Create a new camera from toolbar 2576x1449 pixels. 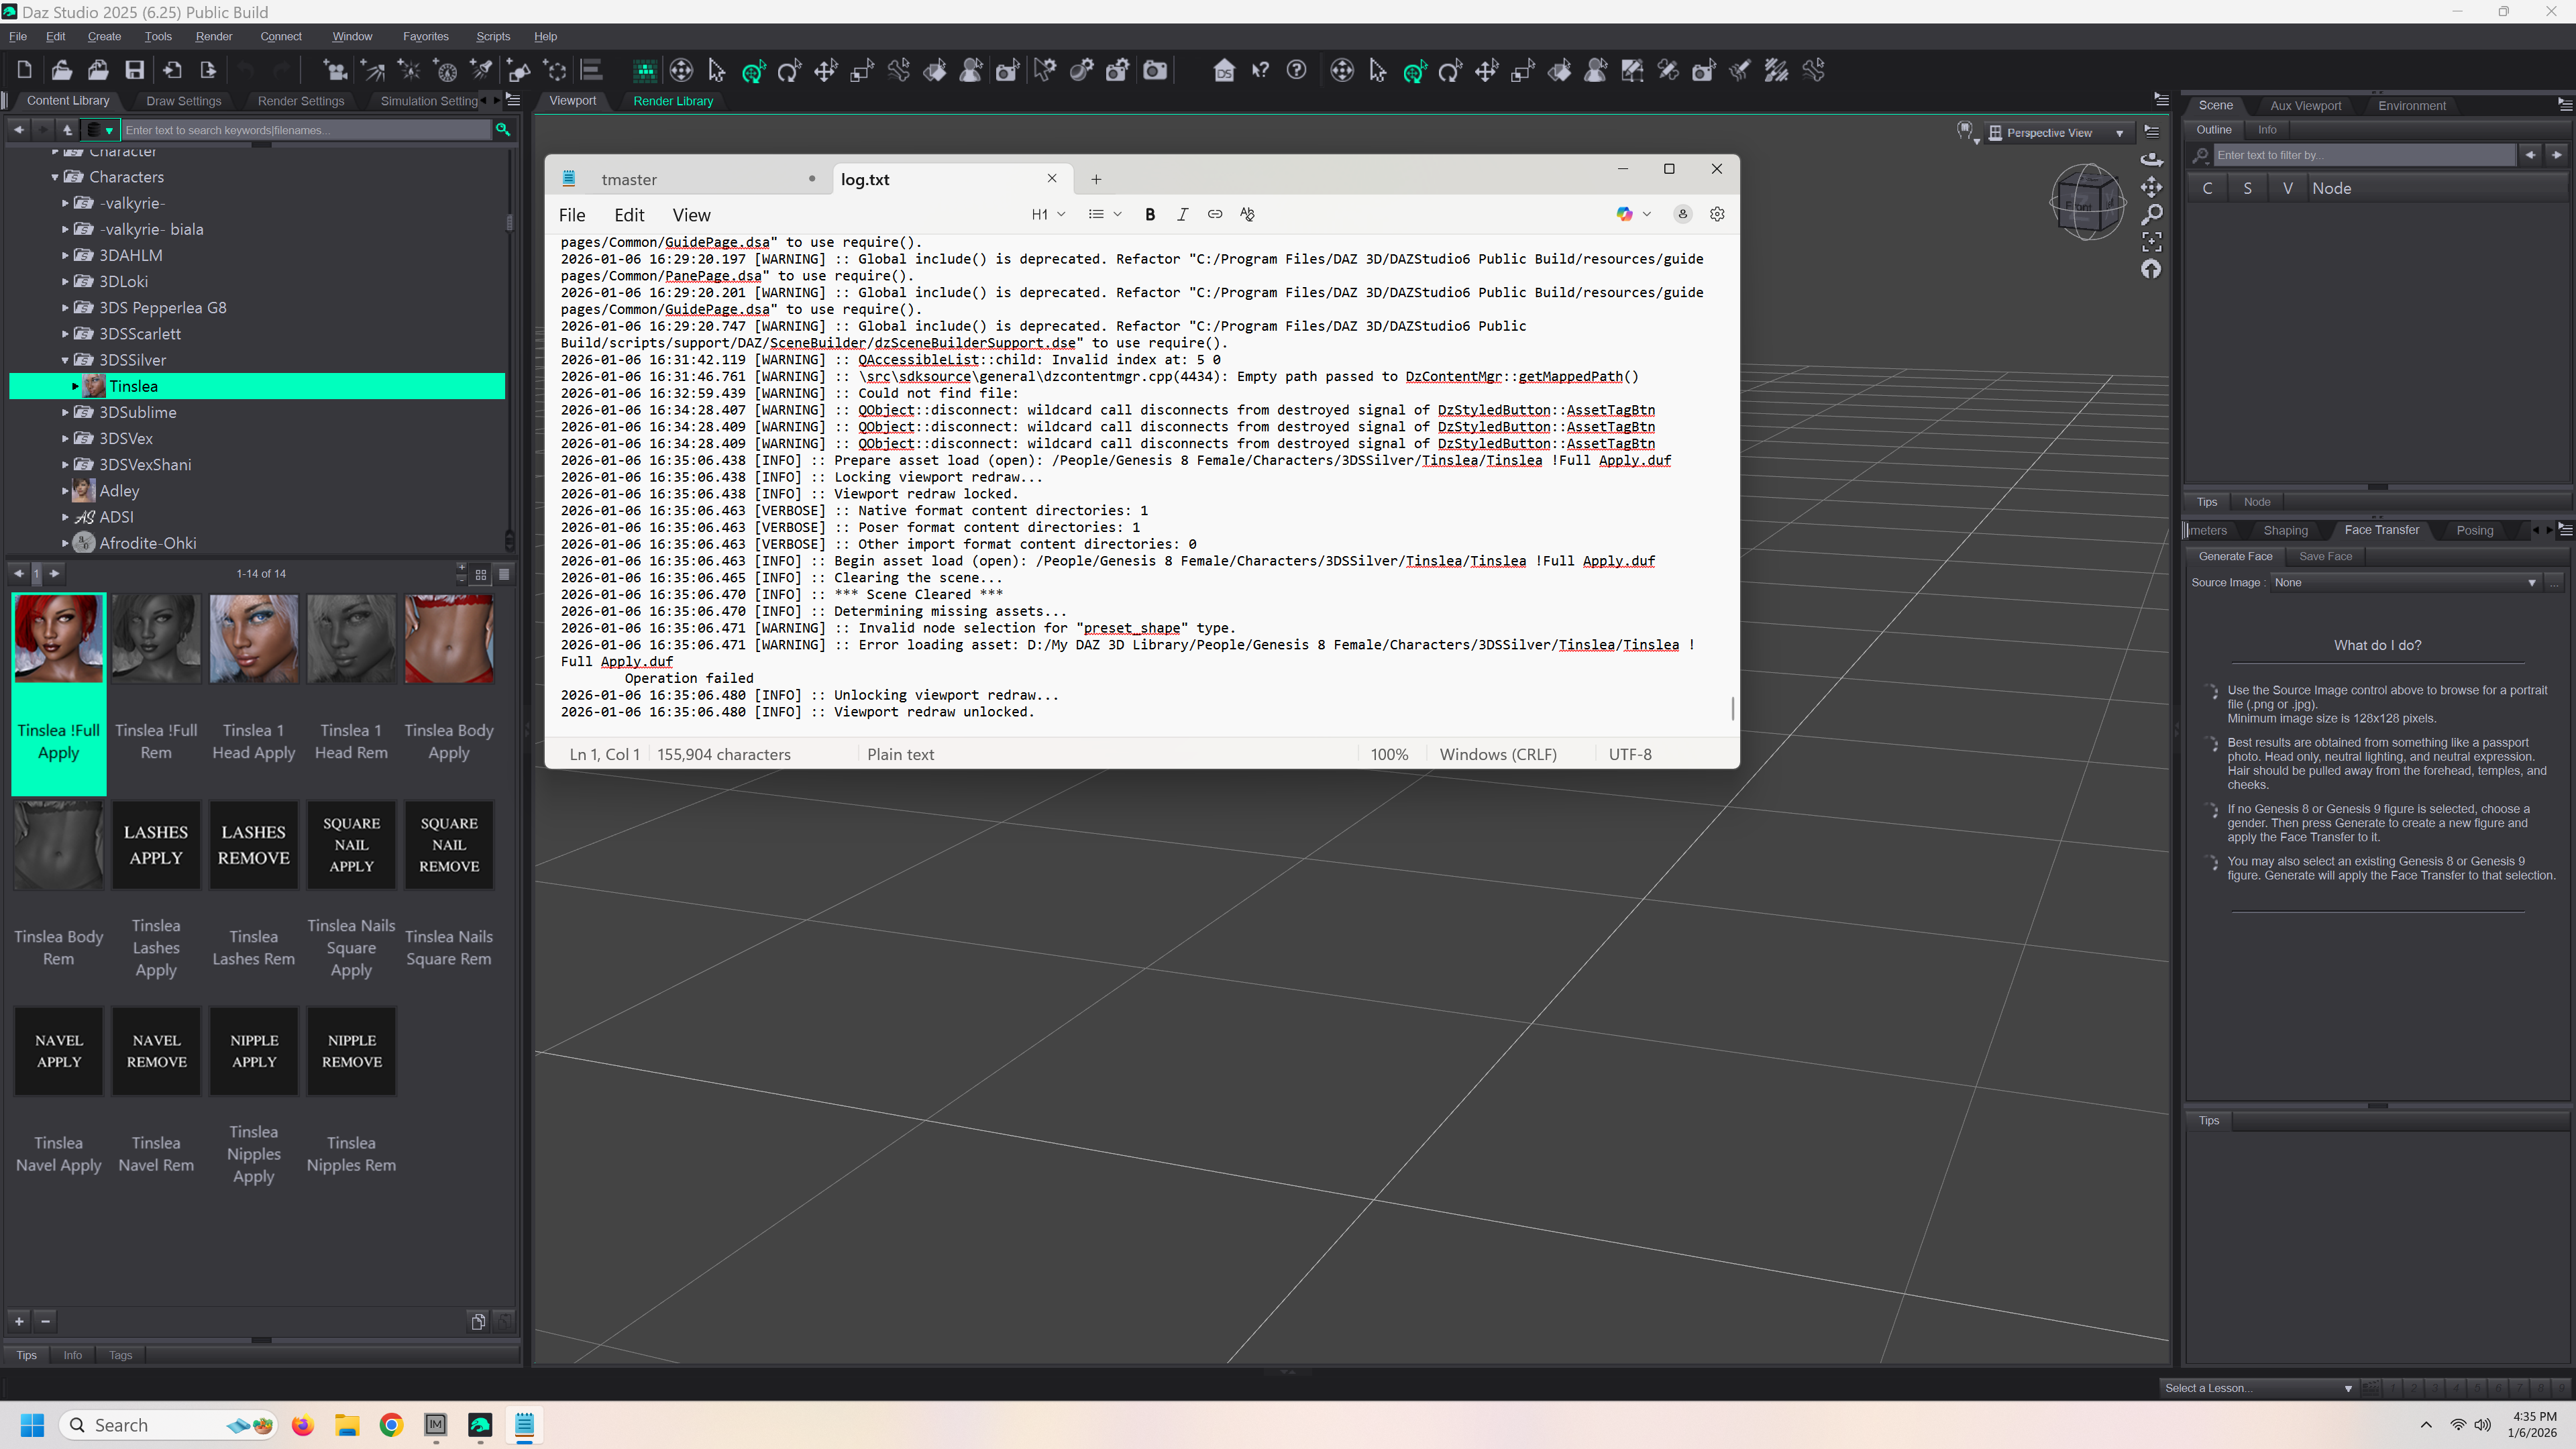pos(336,70)
